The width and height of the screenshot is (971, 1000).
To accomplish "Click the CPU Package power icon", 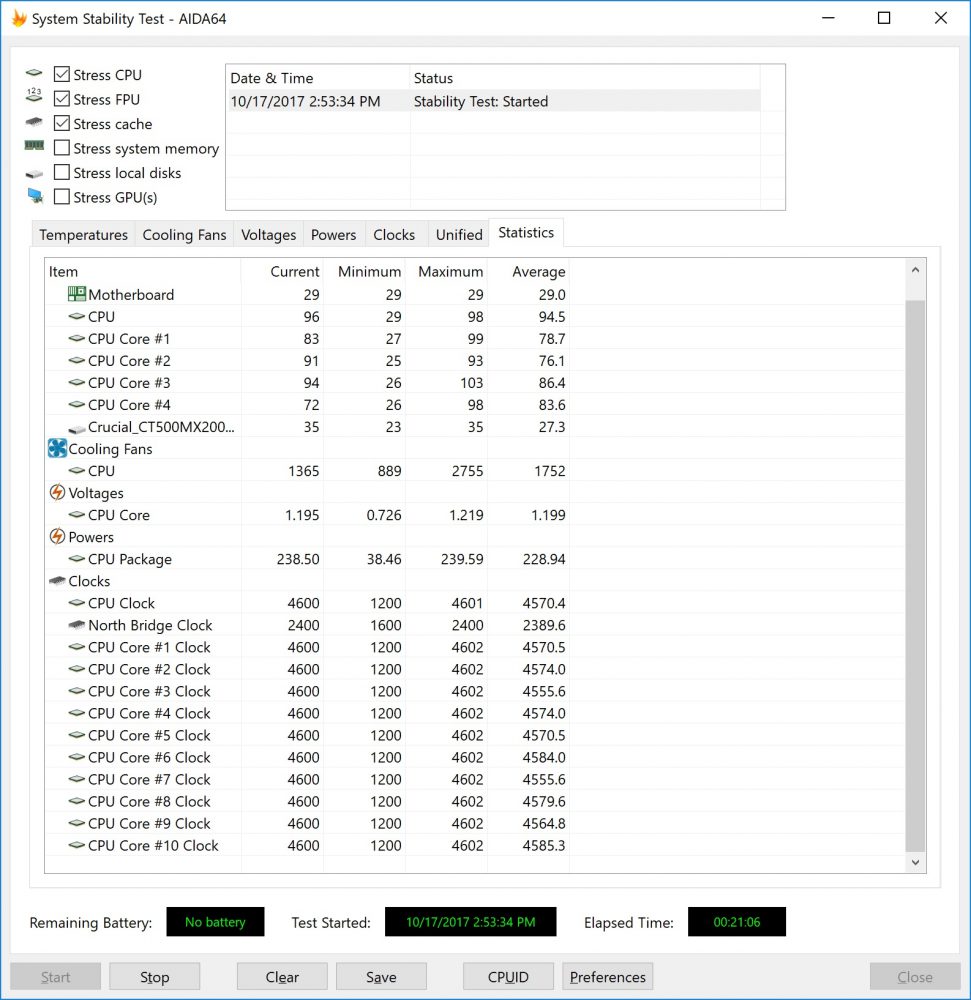I will click(x=77, y=559).
